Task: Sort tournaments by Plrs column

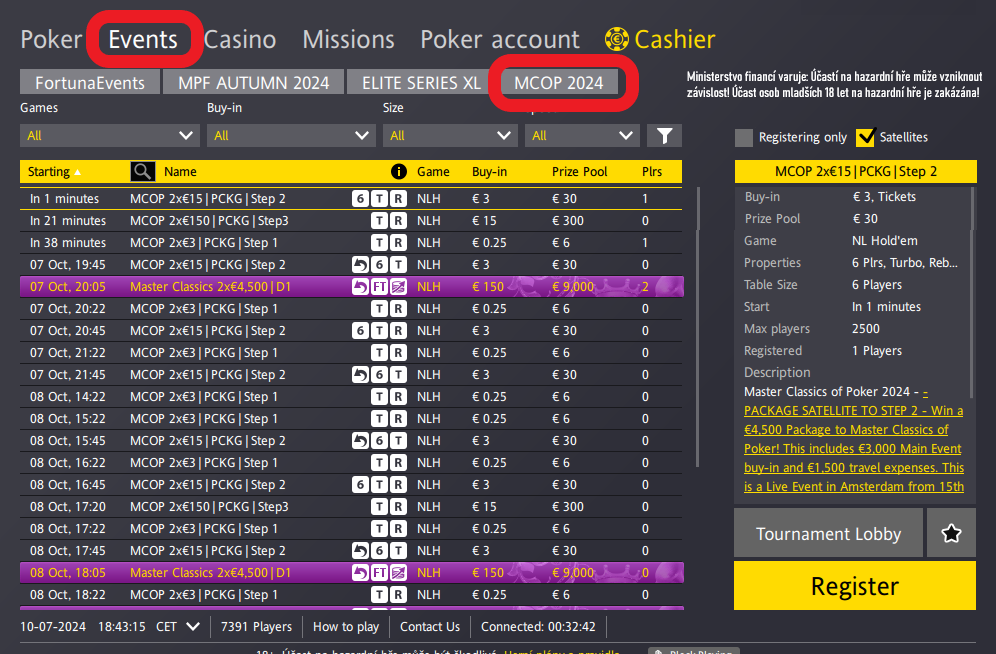Action: point(652,171)
